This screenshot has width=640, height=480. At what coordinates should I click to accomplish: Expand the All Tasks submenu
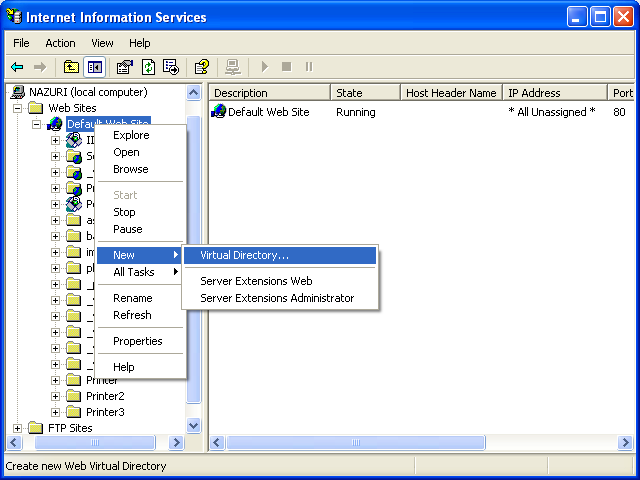[139, 272]
